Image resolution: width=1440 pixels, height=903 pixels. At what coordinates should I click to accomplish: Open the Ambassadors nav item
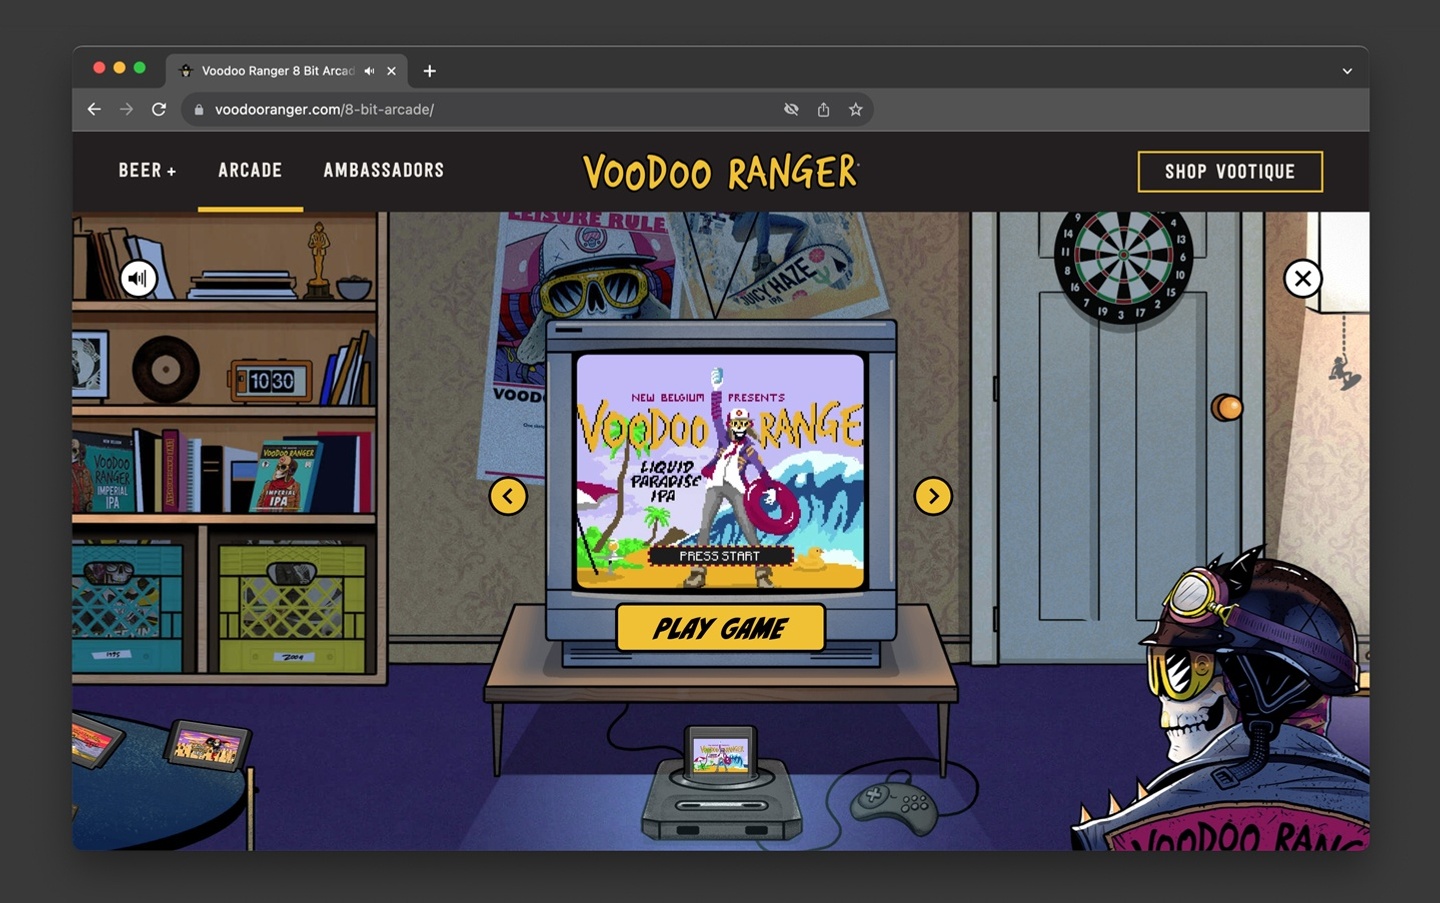point(384,171)
